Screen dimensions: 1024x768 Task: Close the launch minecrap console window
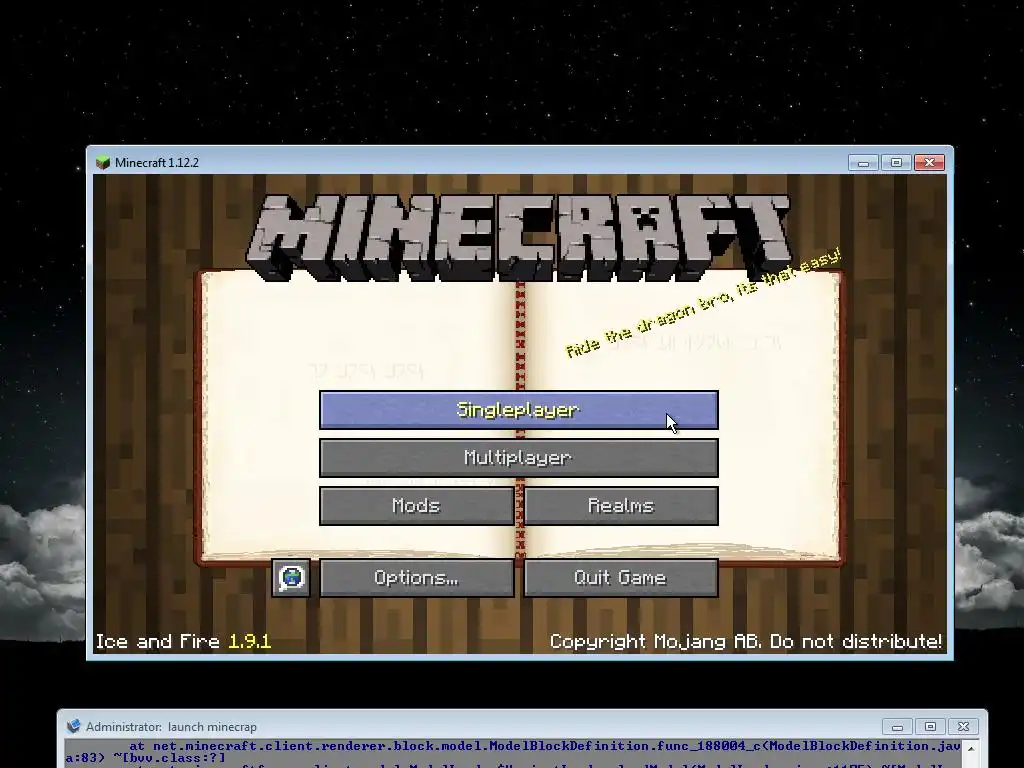tap(963, 727)
